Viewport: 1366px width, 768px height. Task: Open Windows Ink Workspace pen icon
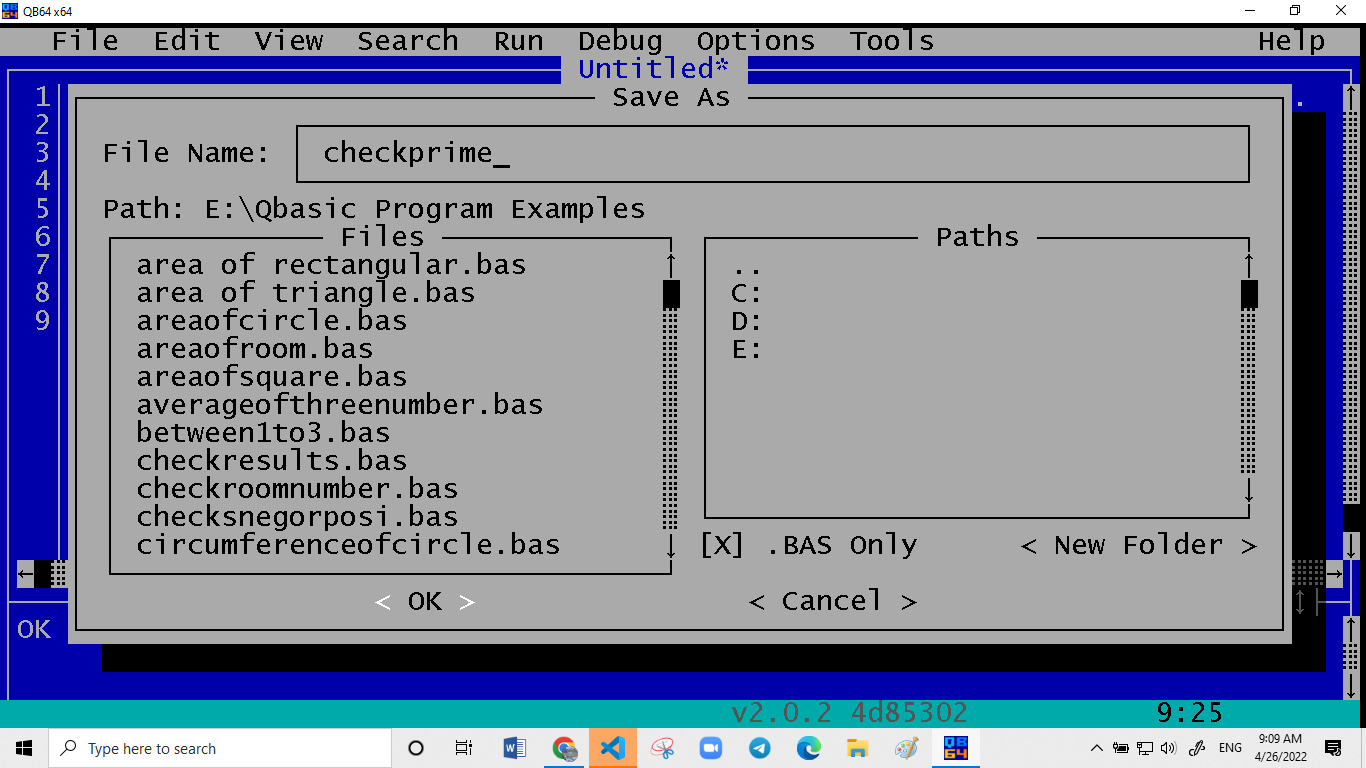point(1194,747)
